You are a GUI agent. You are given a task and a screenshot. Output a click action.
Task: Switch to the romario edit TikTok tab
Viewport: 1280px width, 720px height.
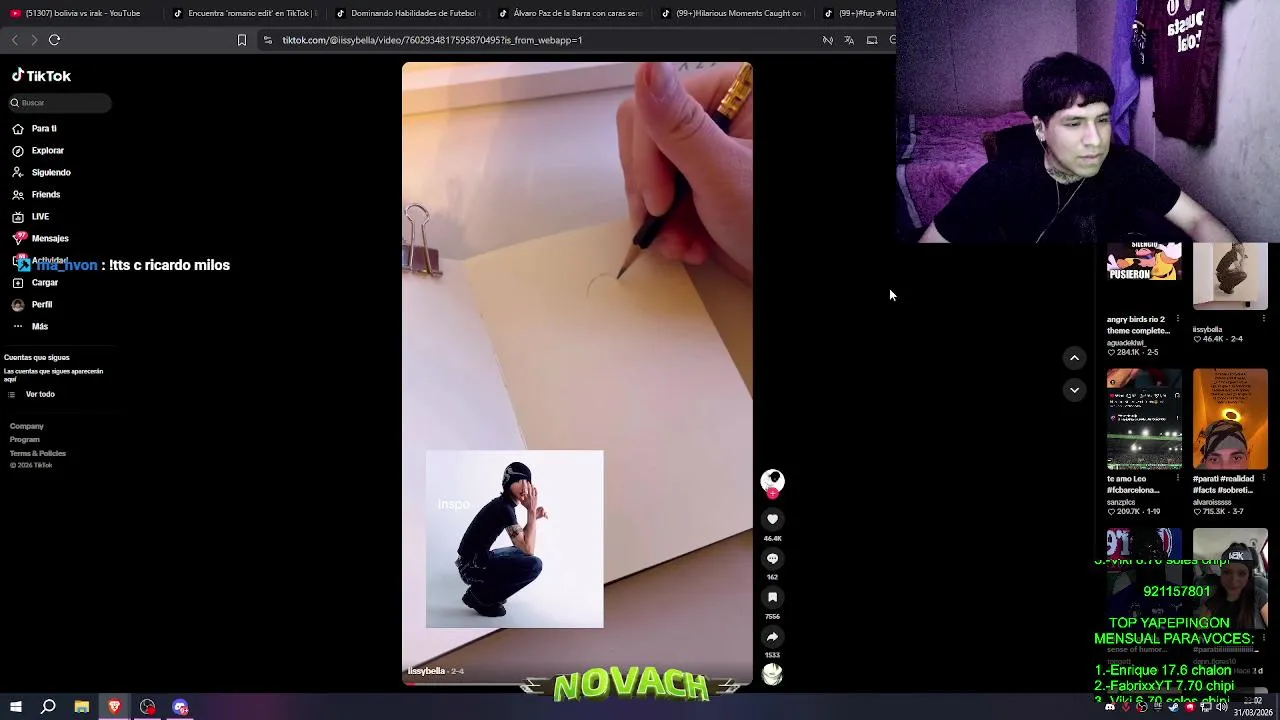click(243, 13)
